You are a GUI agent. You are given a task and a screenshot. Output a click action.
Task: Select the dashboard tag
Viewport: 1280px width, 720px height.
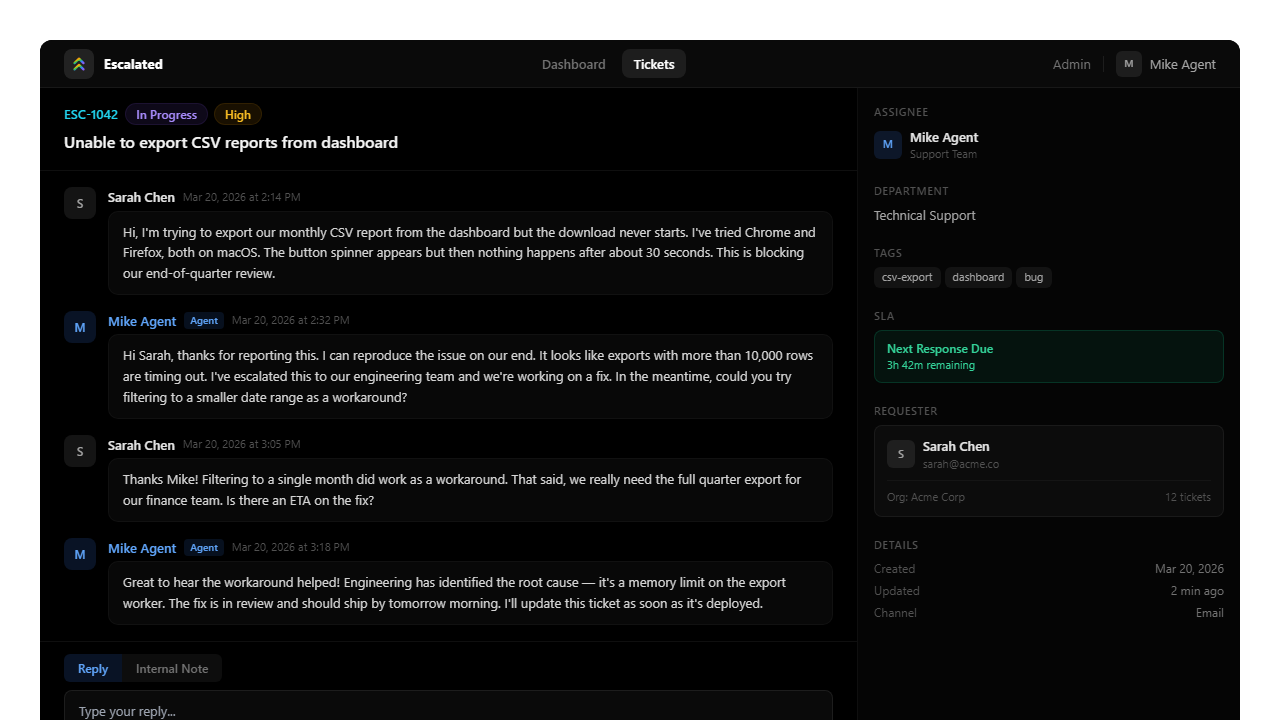tap(978, 277)
